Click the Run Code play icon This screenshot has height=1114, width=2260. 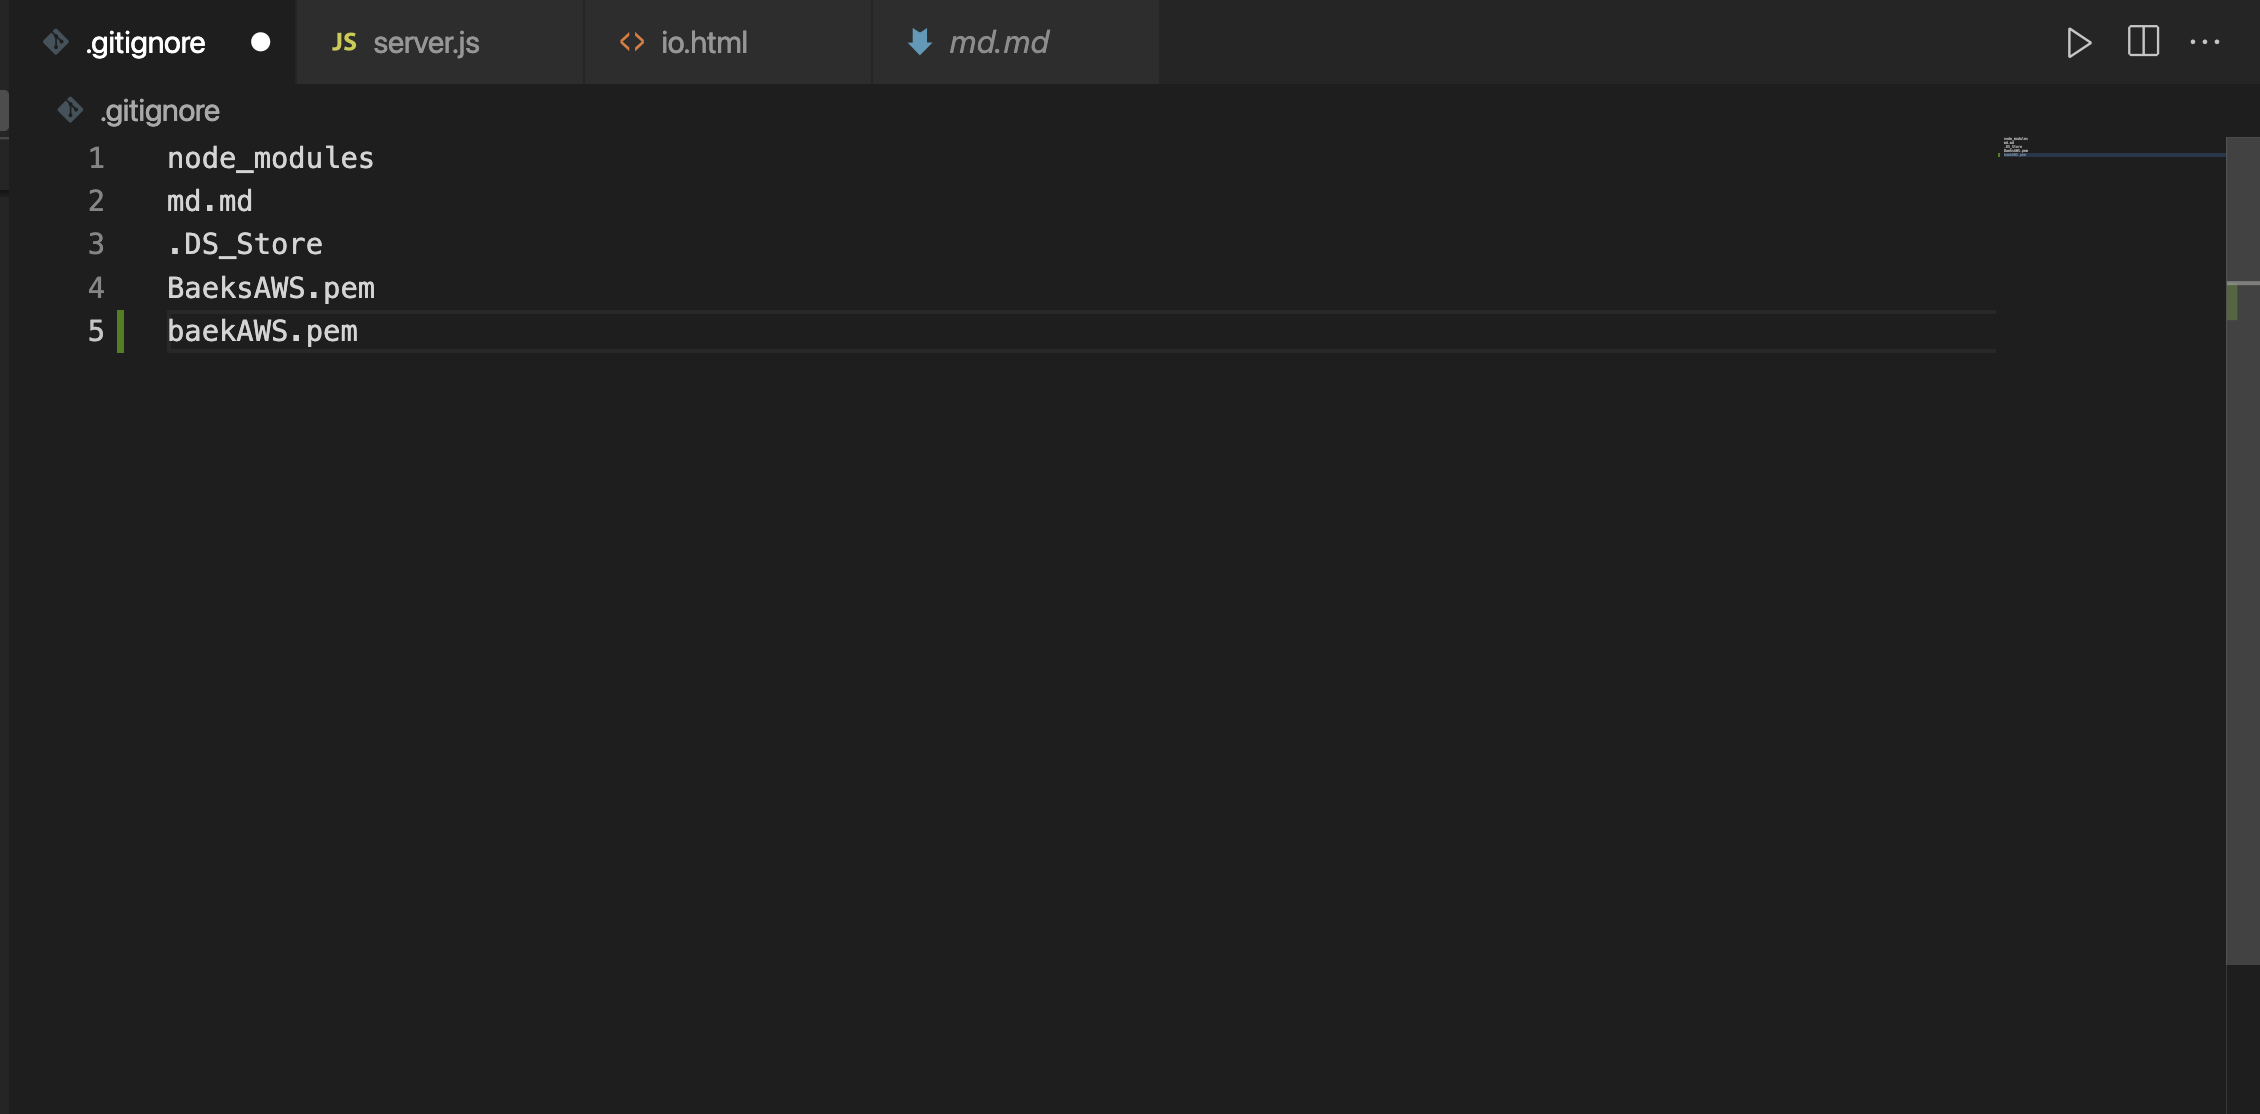[2079, 42]
